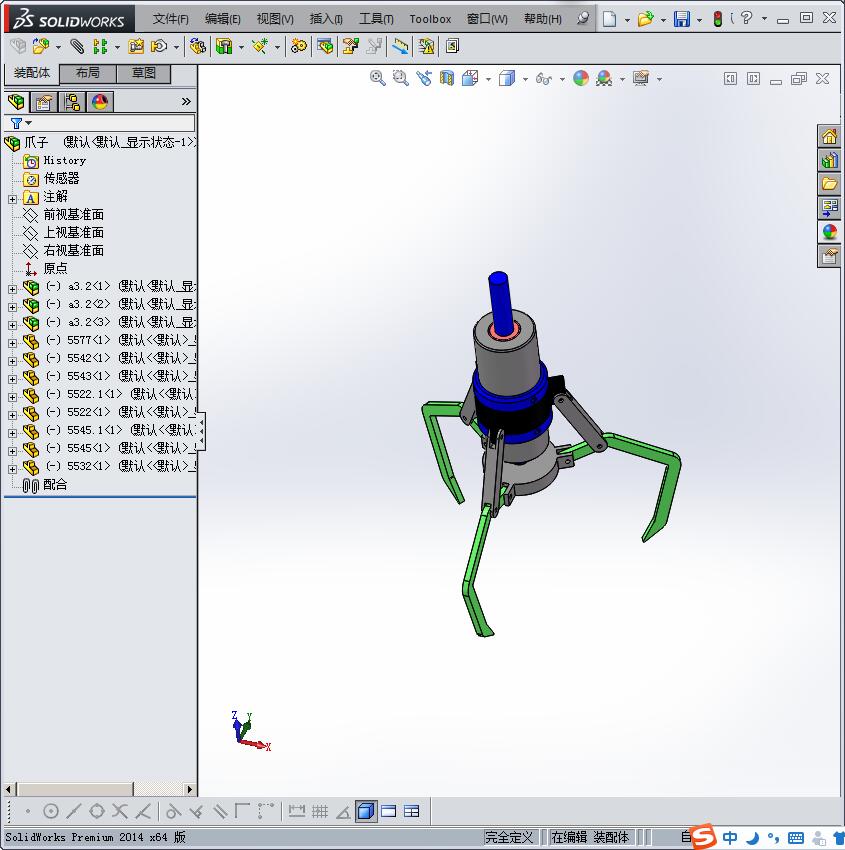Click the tree horizontal scrollbar right arrow

[190, 789]
